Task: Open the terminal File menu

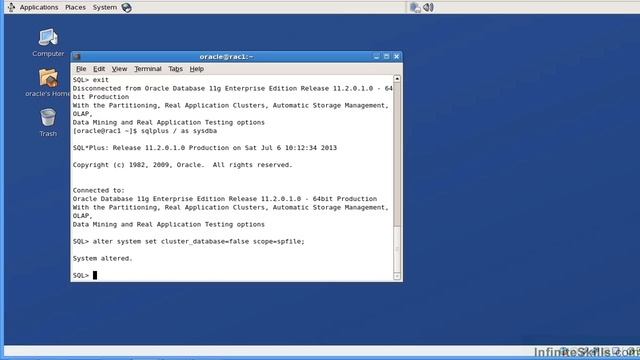Action: click(x=81, y=69)
